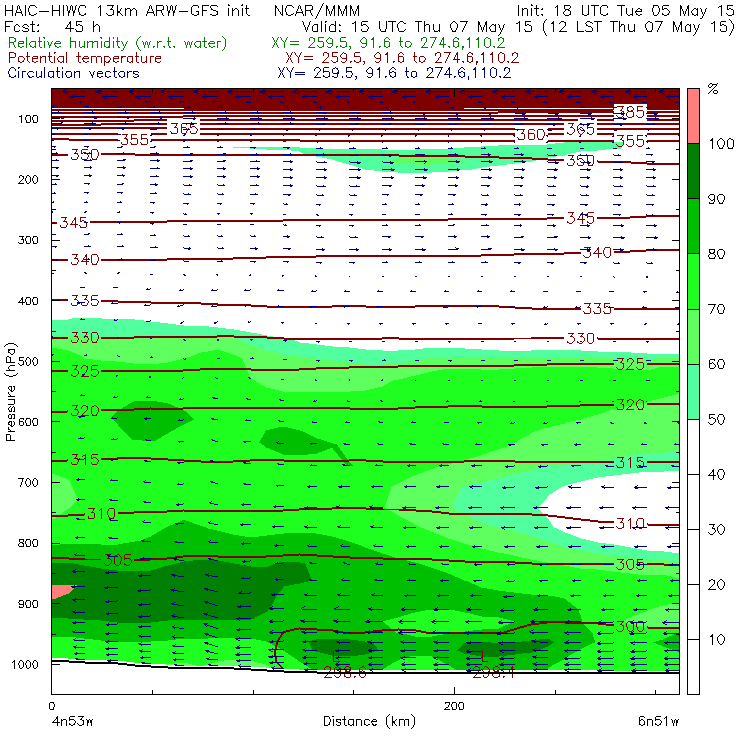Image resolution: width=740 pixels, height=740 pixels.
Task: Click the '300' contour label
Action: [x=630, y=626]
